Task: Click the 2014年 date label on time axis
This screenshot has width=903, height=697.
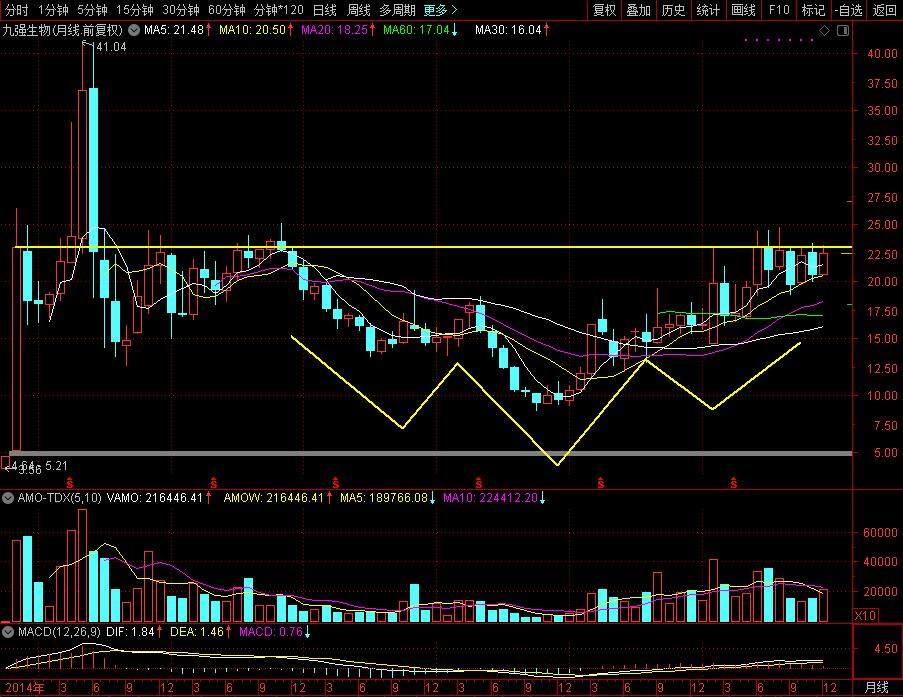Action: (x=24, y=688)
